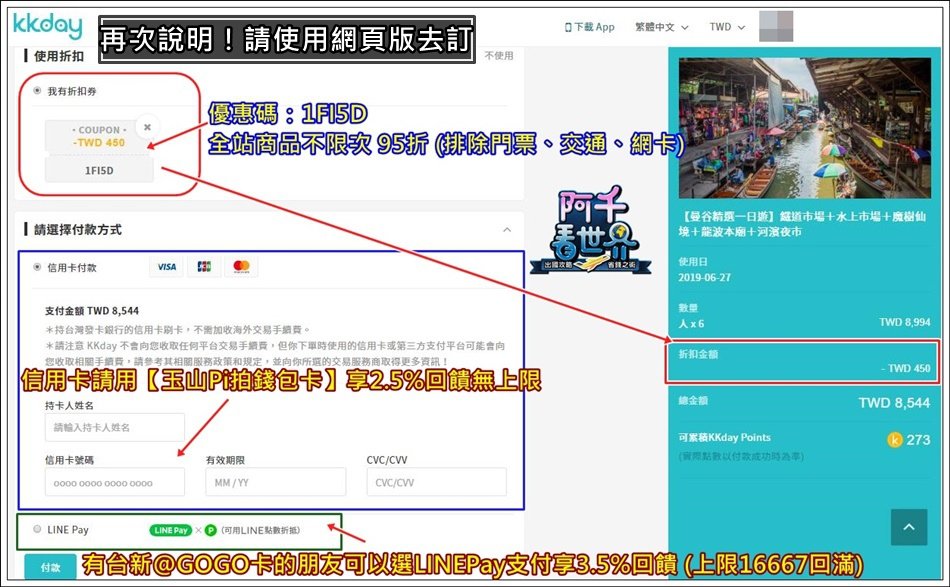Click the TWD 8,994 quantity price

click(905, 322)
